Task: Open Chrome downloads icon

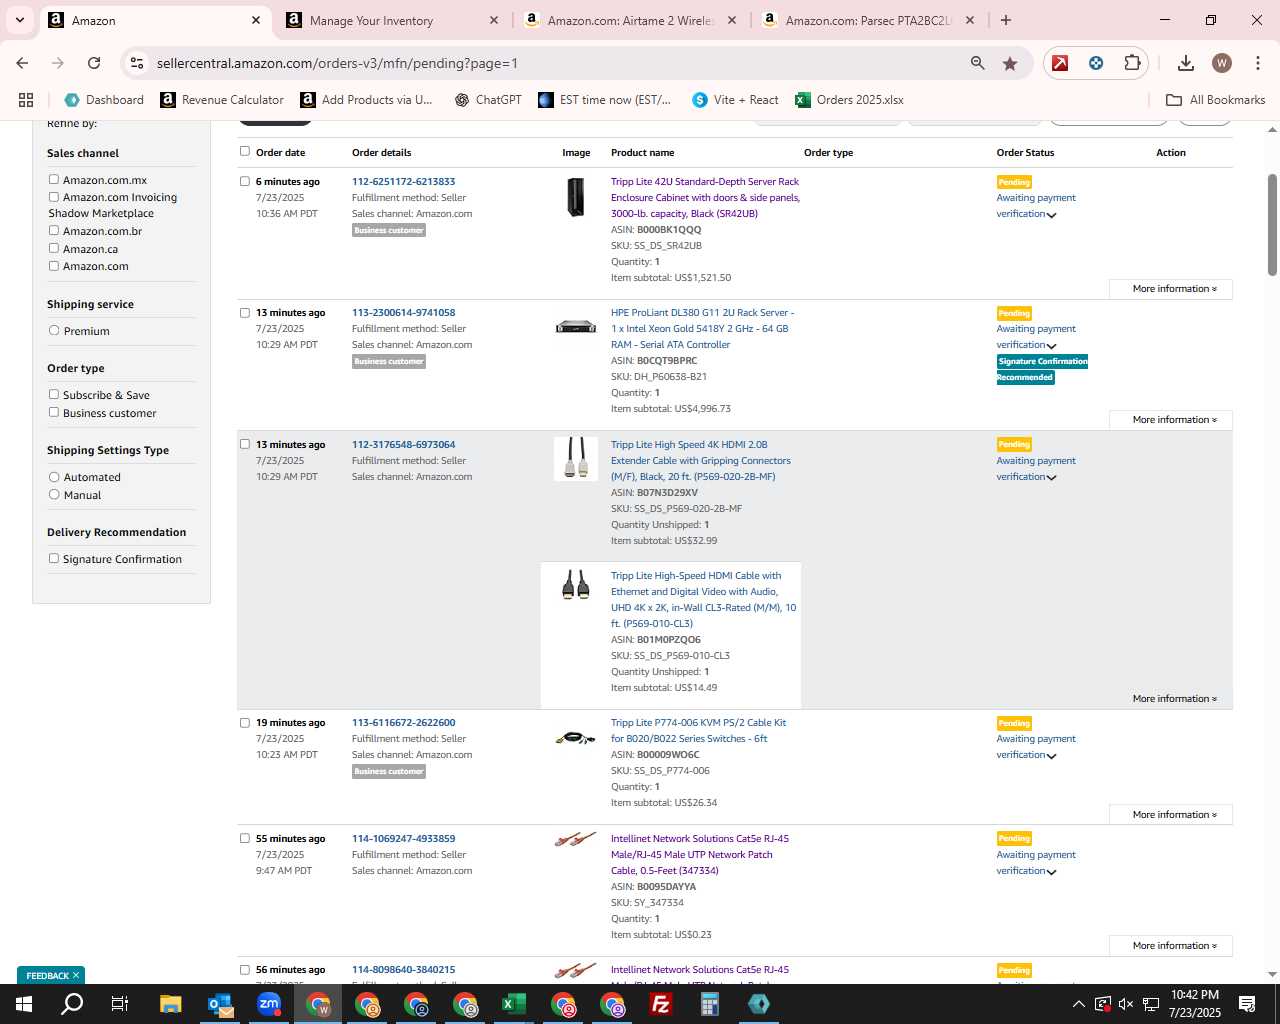Action: pos(1185,63)
